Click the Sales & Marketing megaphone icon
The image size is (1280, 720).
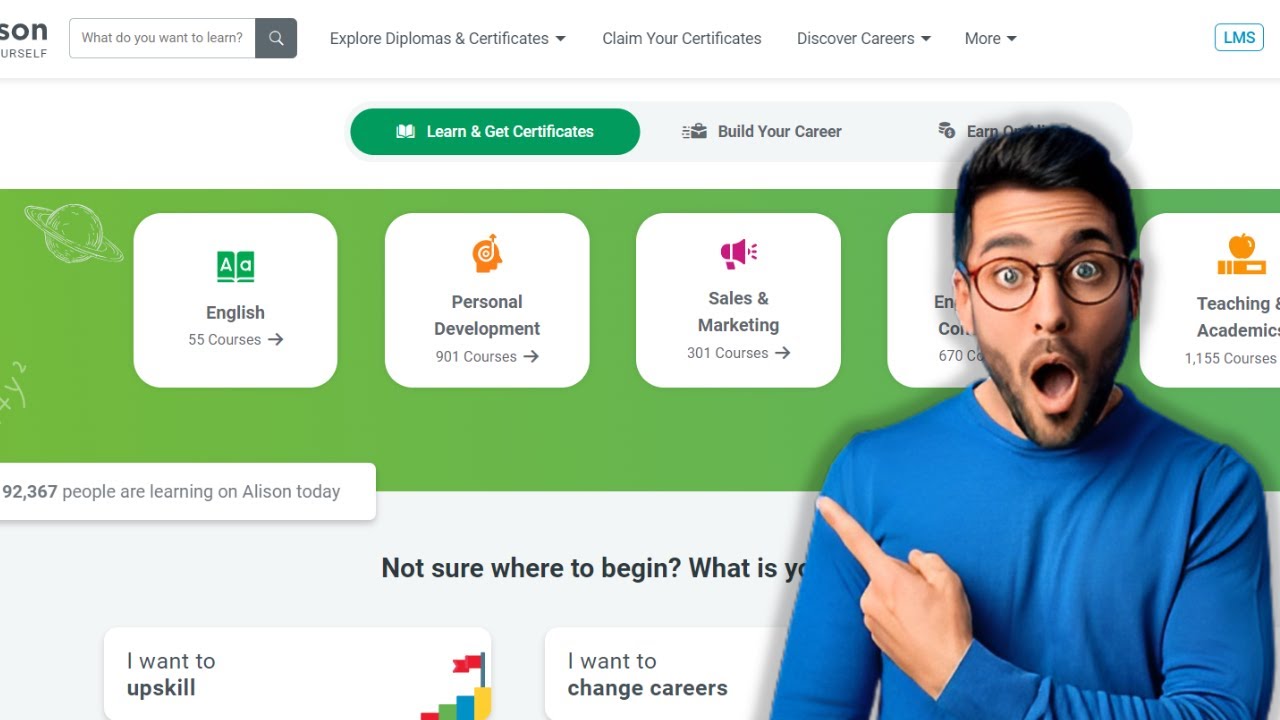click(739, 253)
